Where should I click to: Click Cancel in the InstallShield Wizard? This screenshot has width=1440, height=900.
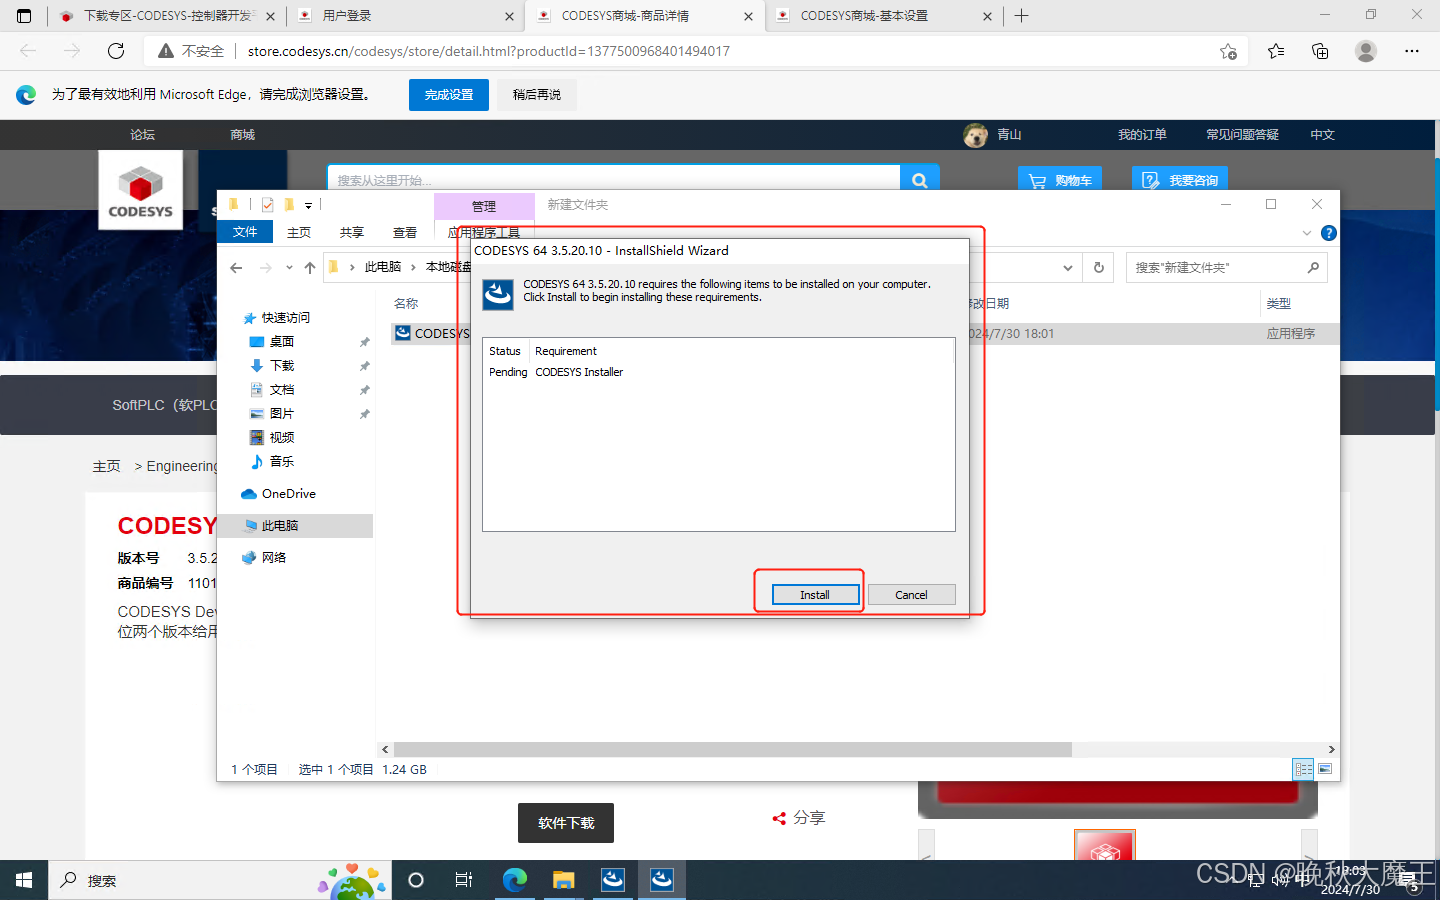[x=911, y=595]
